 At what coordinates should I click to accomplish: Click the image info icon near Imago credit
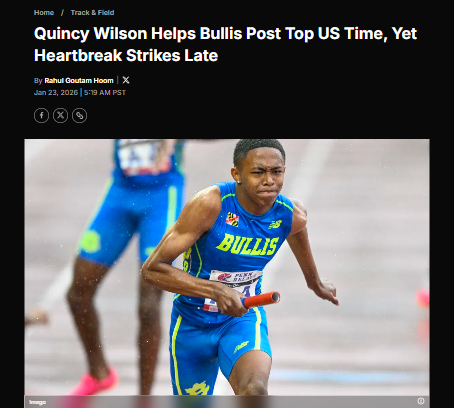tap(421, 401)
